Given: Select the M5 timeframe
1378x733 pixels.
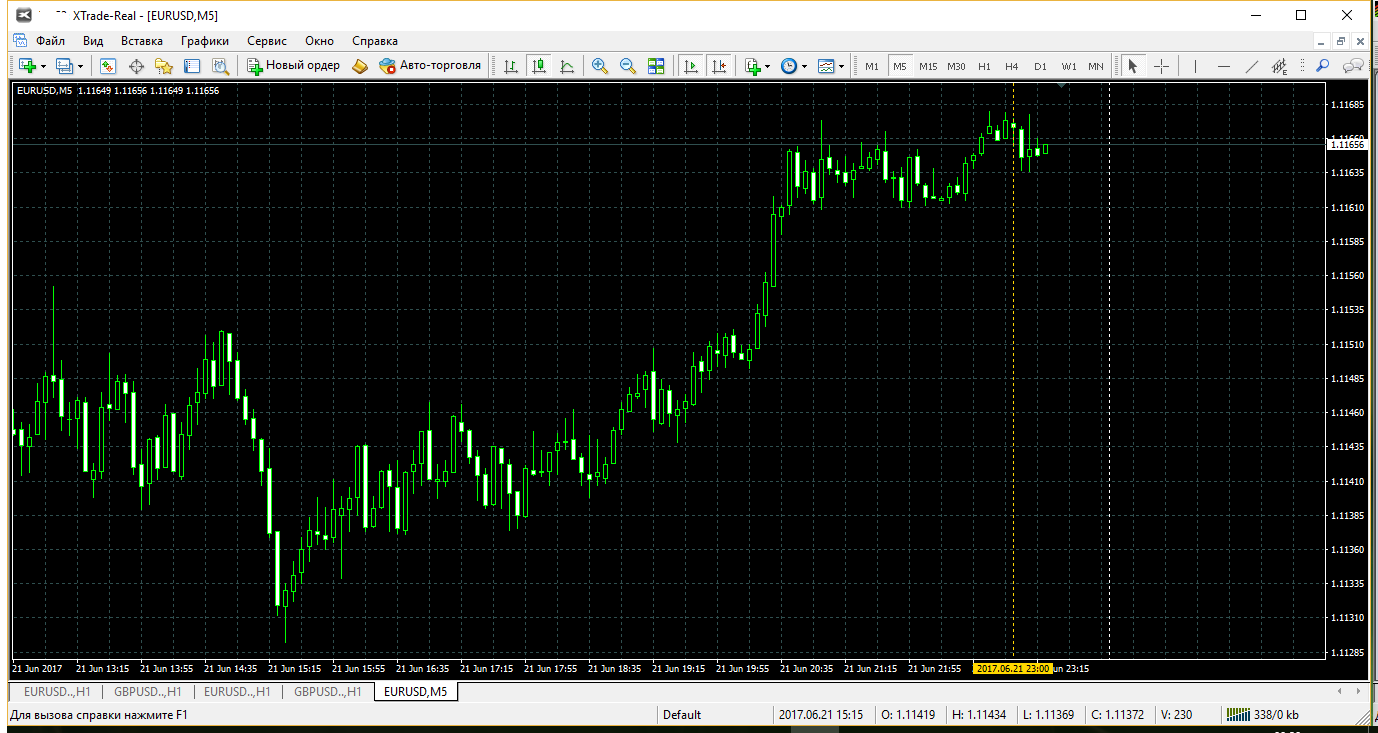Looking at the screenshot, I should 900,66.
